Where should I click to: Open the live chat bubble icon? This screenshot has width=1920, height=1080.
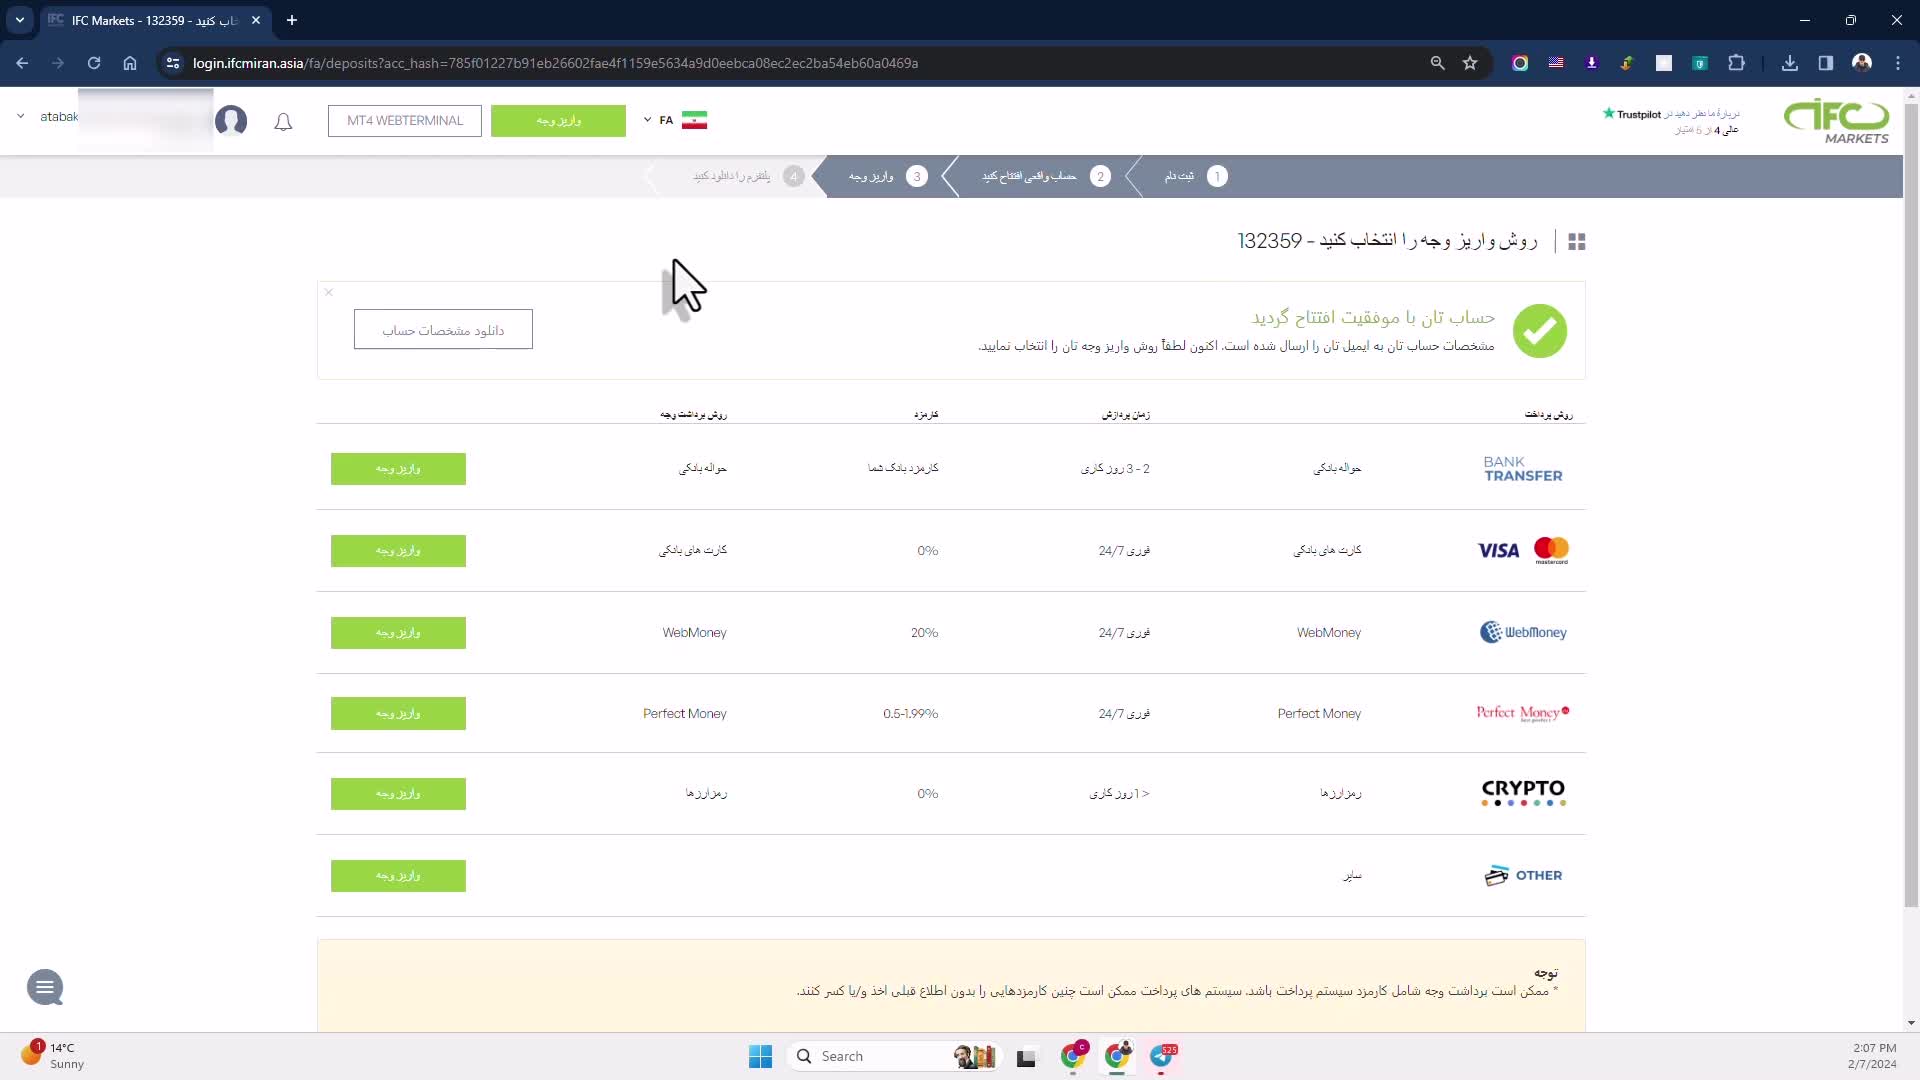tap(45, 988)
